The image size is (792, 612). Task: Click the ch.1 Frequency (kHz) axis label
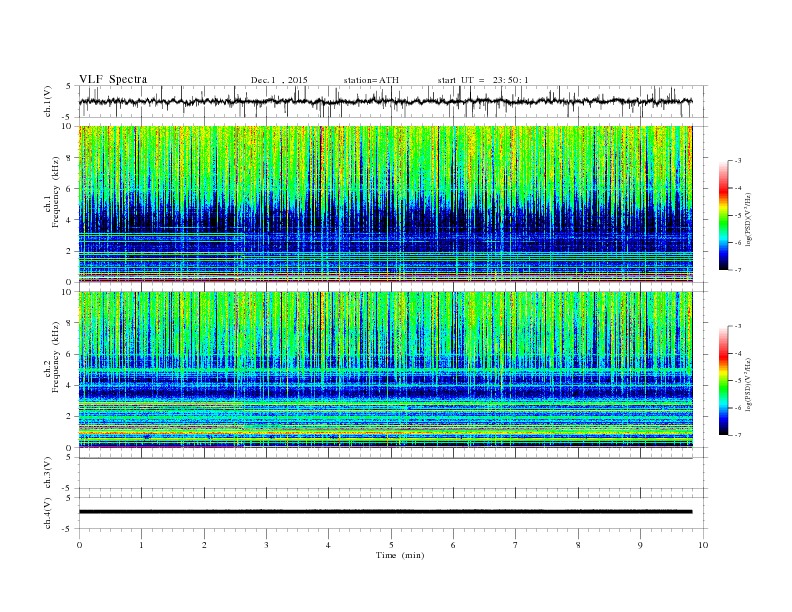52,192
